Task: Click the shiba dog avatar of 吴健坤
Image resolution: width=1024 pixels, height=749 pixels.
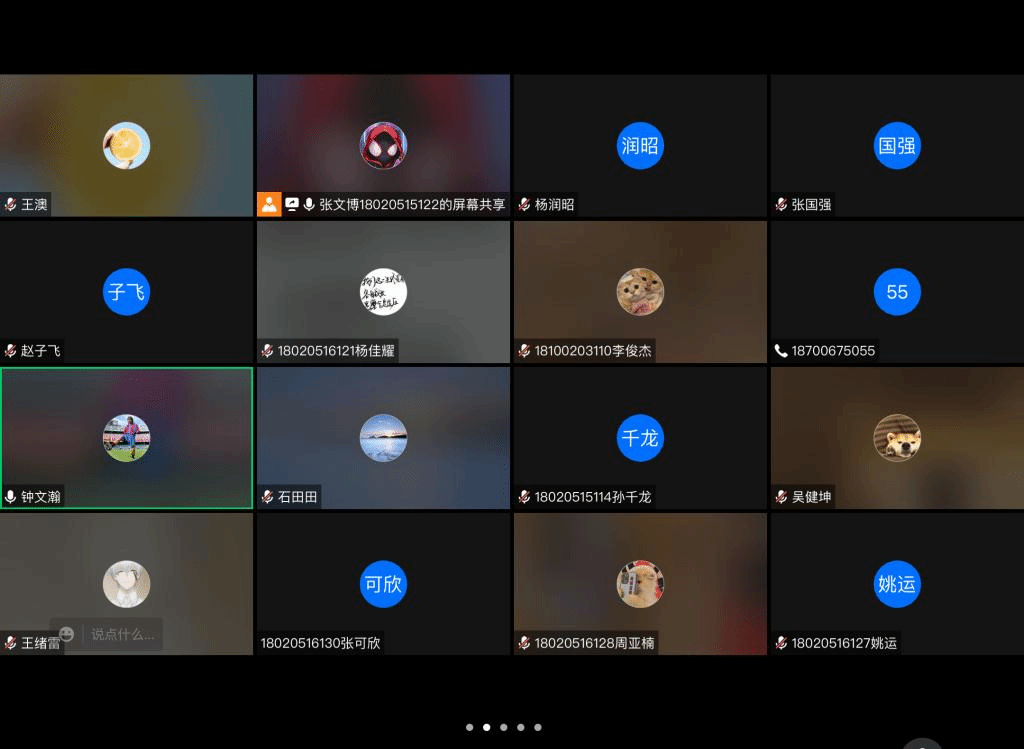Action: 896,438
